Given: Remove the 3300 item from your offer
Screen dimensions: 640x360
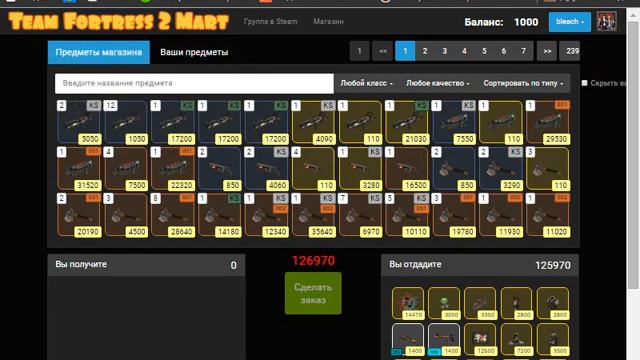Looking at the screenshot, I should tap(480, 303).
